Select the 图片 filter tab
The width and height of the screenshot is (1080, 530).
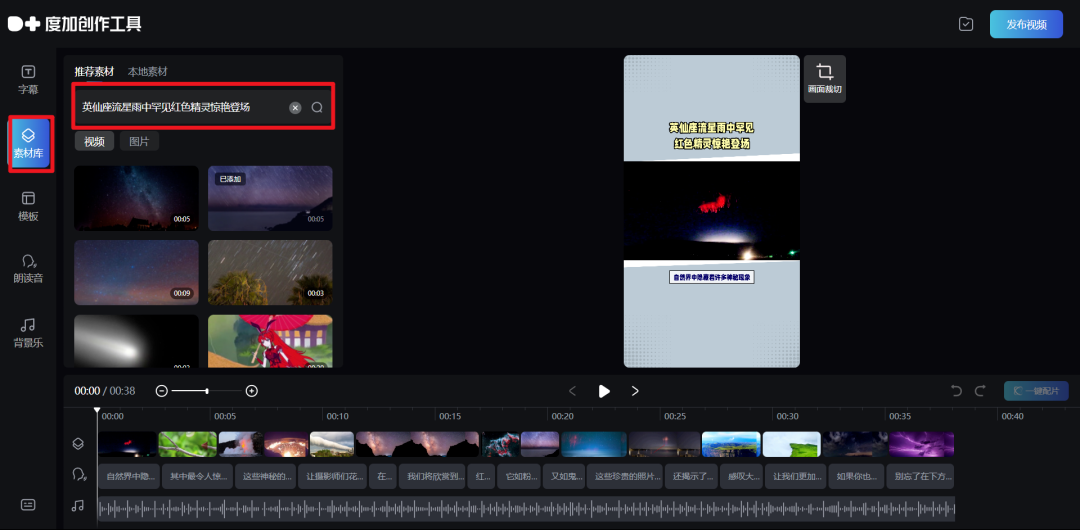click(x=139, y=141)
